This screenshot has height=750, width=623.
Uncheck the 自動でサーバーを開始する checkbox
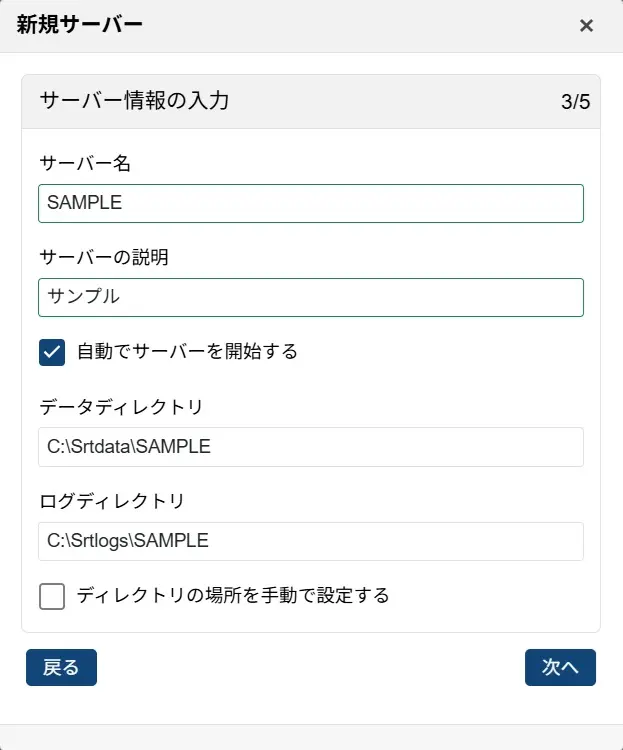click(x=52, y=352)
